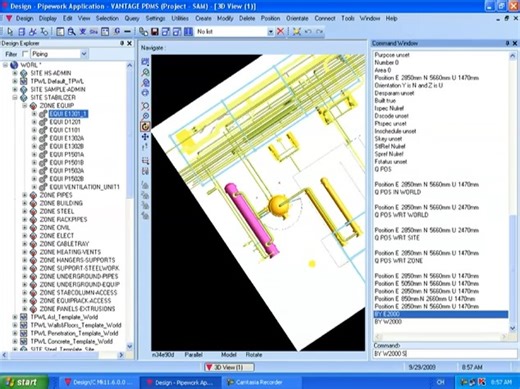Select the active Rotate view tool icon
This screenshot has width=520, height=389.
(145, 126)
